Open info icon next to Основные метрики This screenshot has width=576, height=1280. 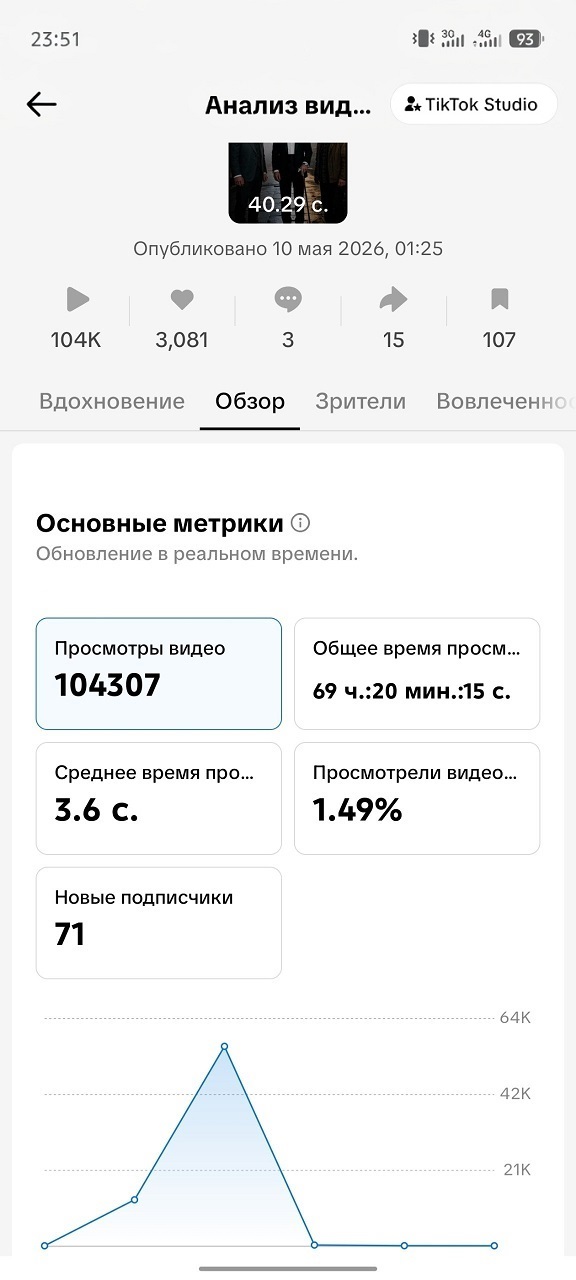[300, 523]
